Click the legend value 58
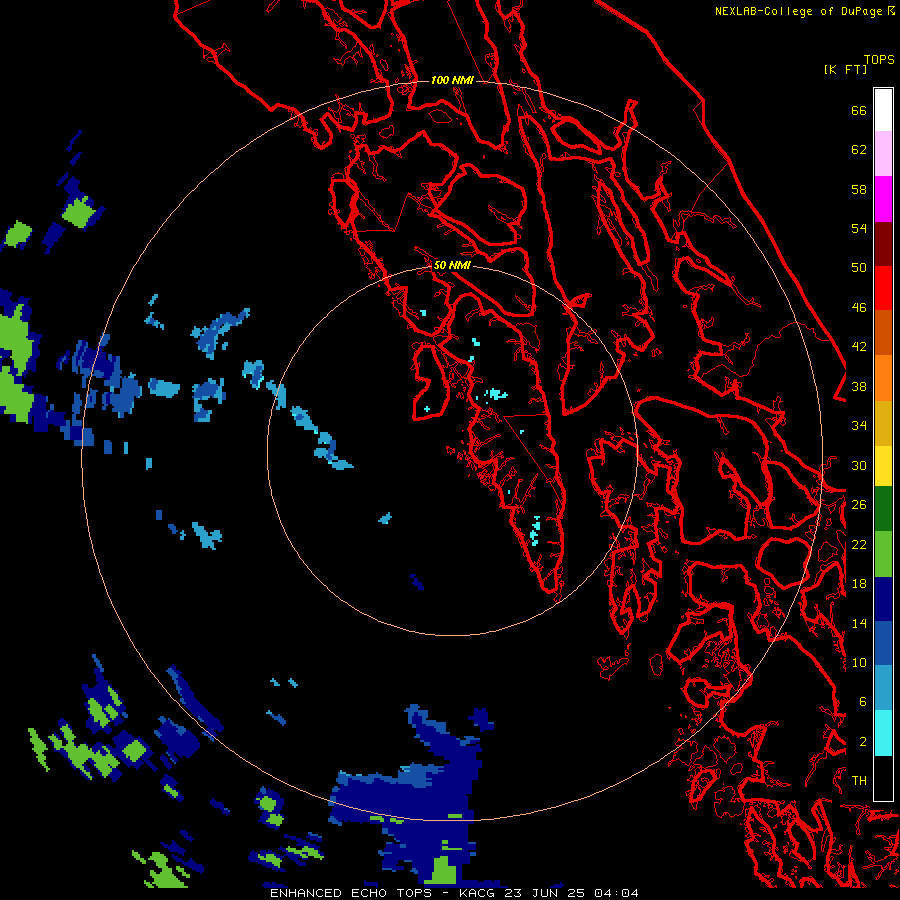This screenshot has height=900, width=900. point(859,189)
